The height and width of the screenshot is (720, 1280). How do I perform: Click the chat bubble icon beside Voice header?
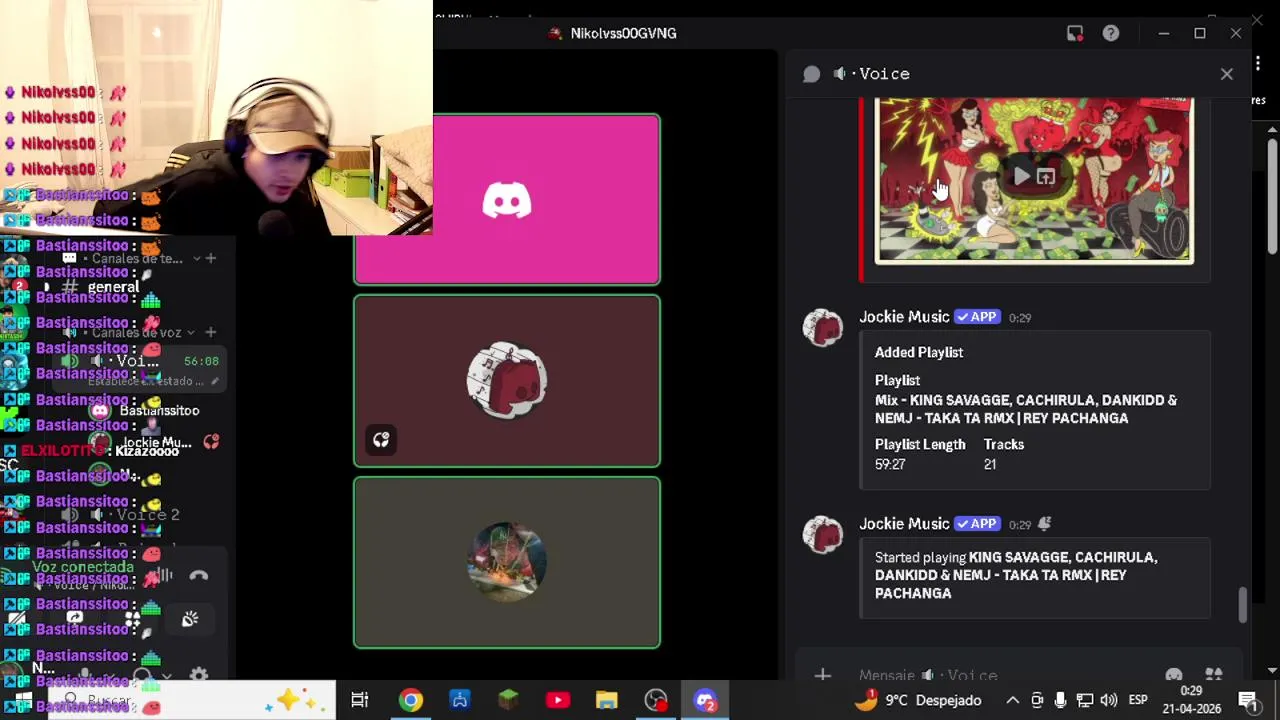point(812,74)
